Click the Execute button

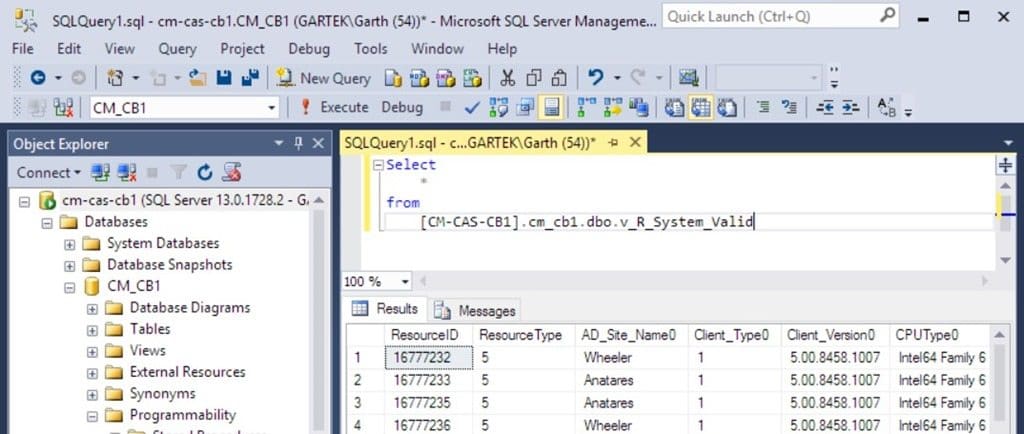pos(334,108)
